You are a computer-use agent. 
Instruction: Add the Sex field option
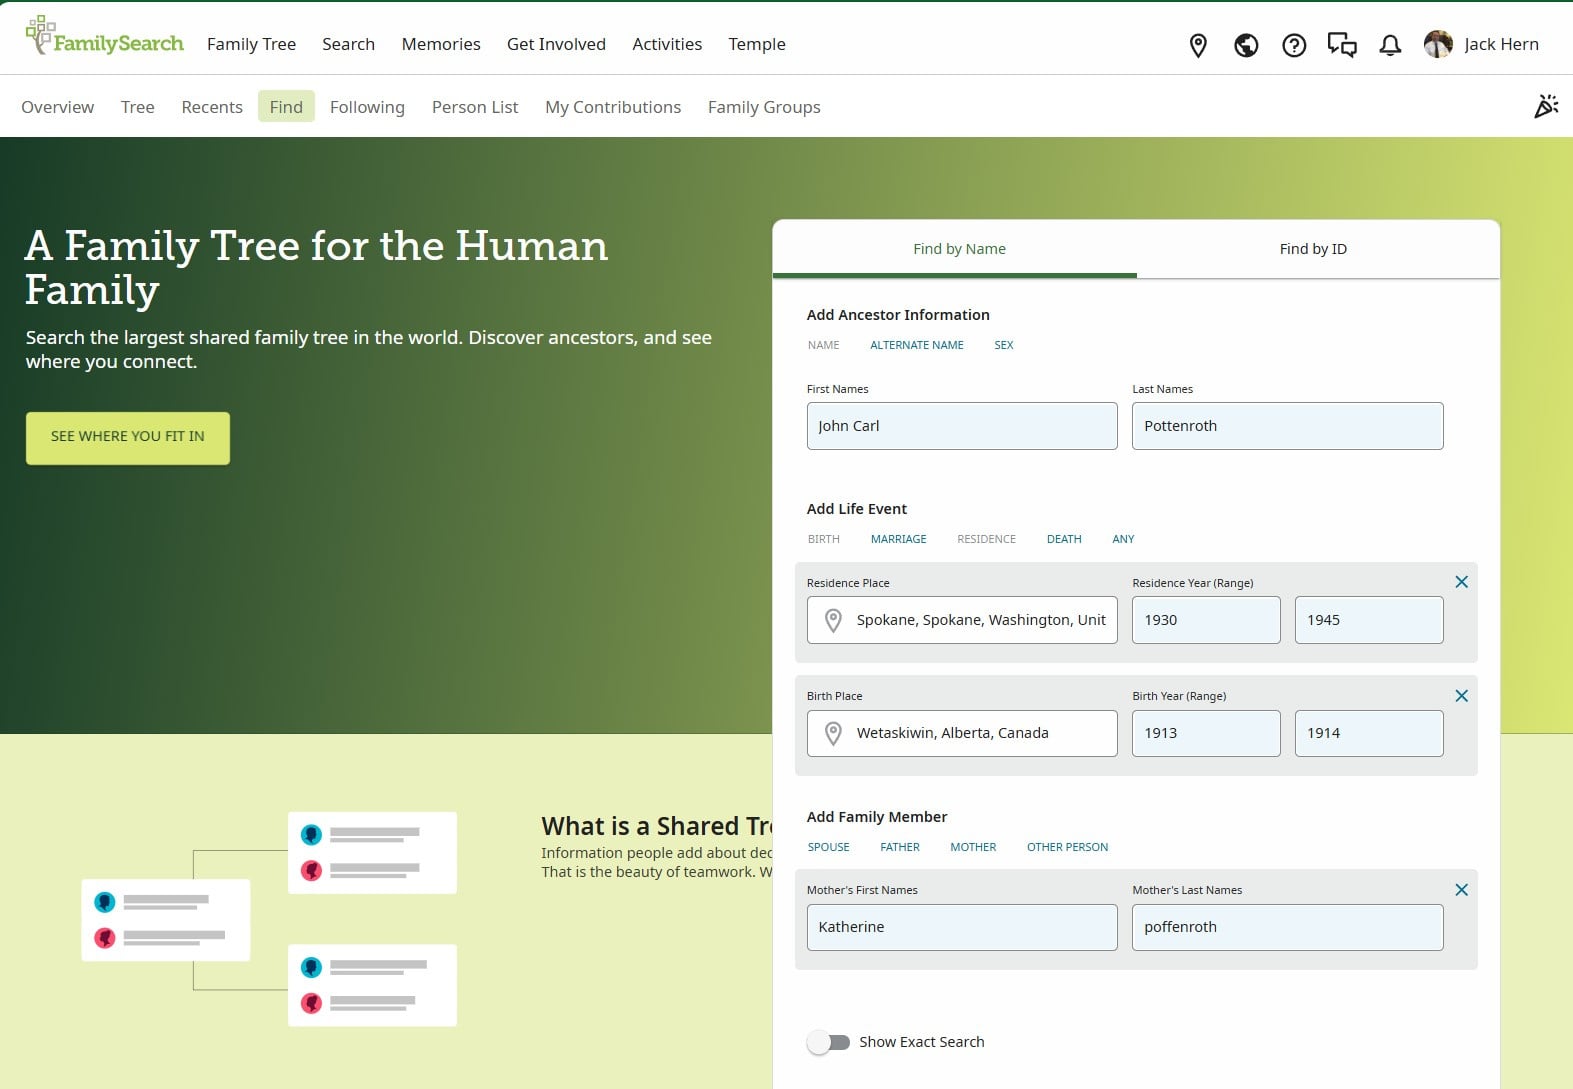(1004, 345)
